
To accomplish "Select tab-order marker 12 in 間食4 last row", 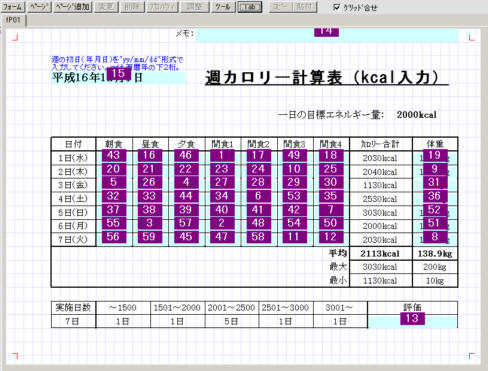I will point(330,237).
